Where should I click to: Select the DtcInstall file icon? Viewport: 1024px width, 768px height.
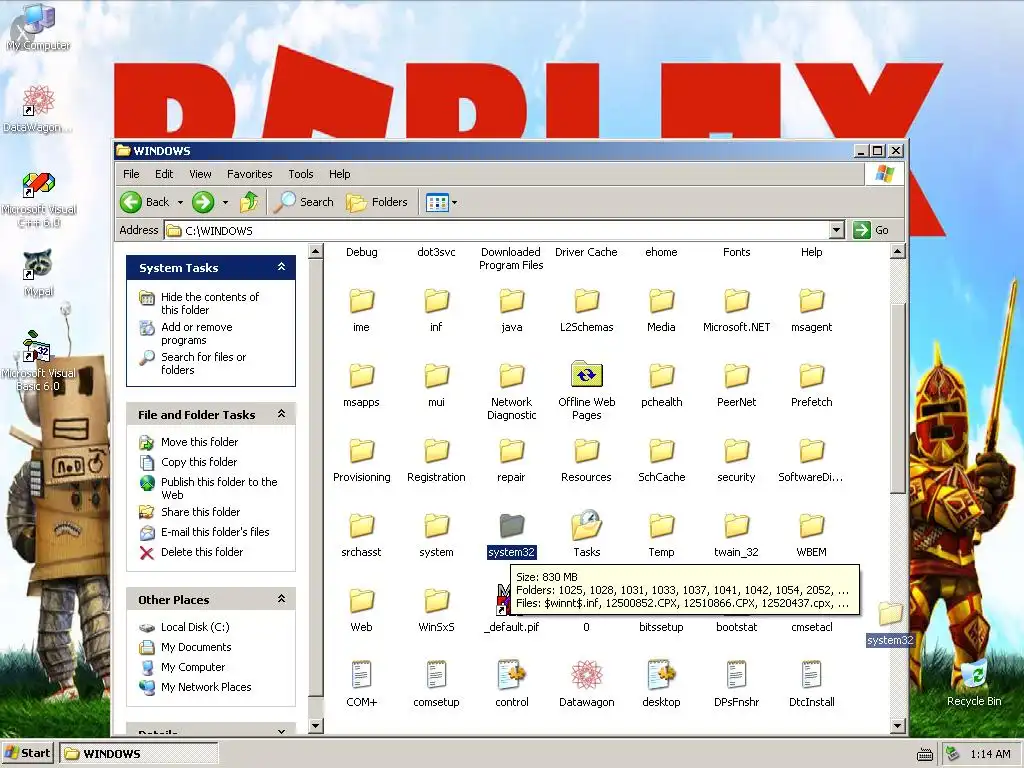811,675
